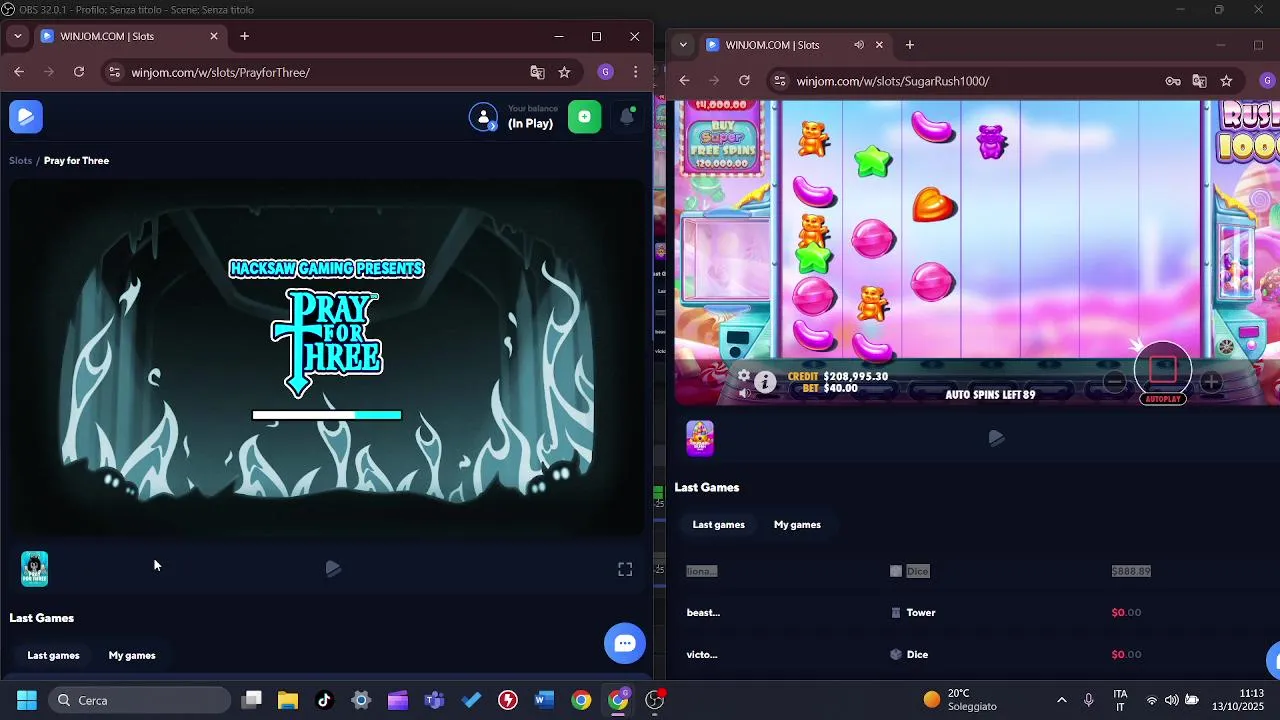Open Word from the taskbar
Viewport: 1280px width, 720px height.
[x=544, y=700]
